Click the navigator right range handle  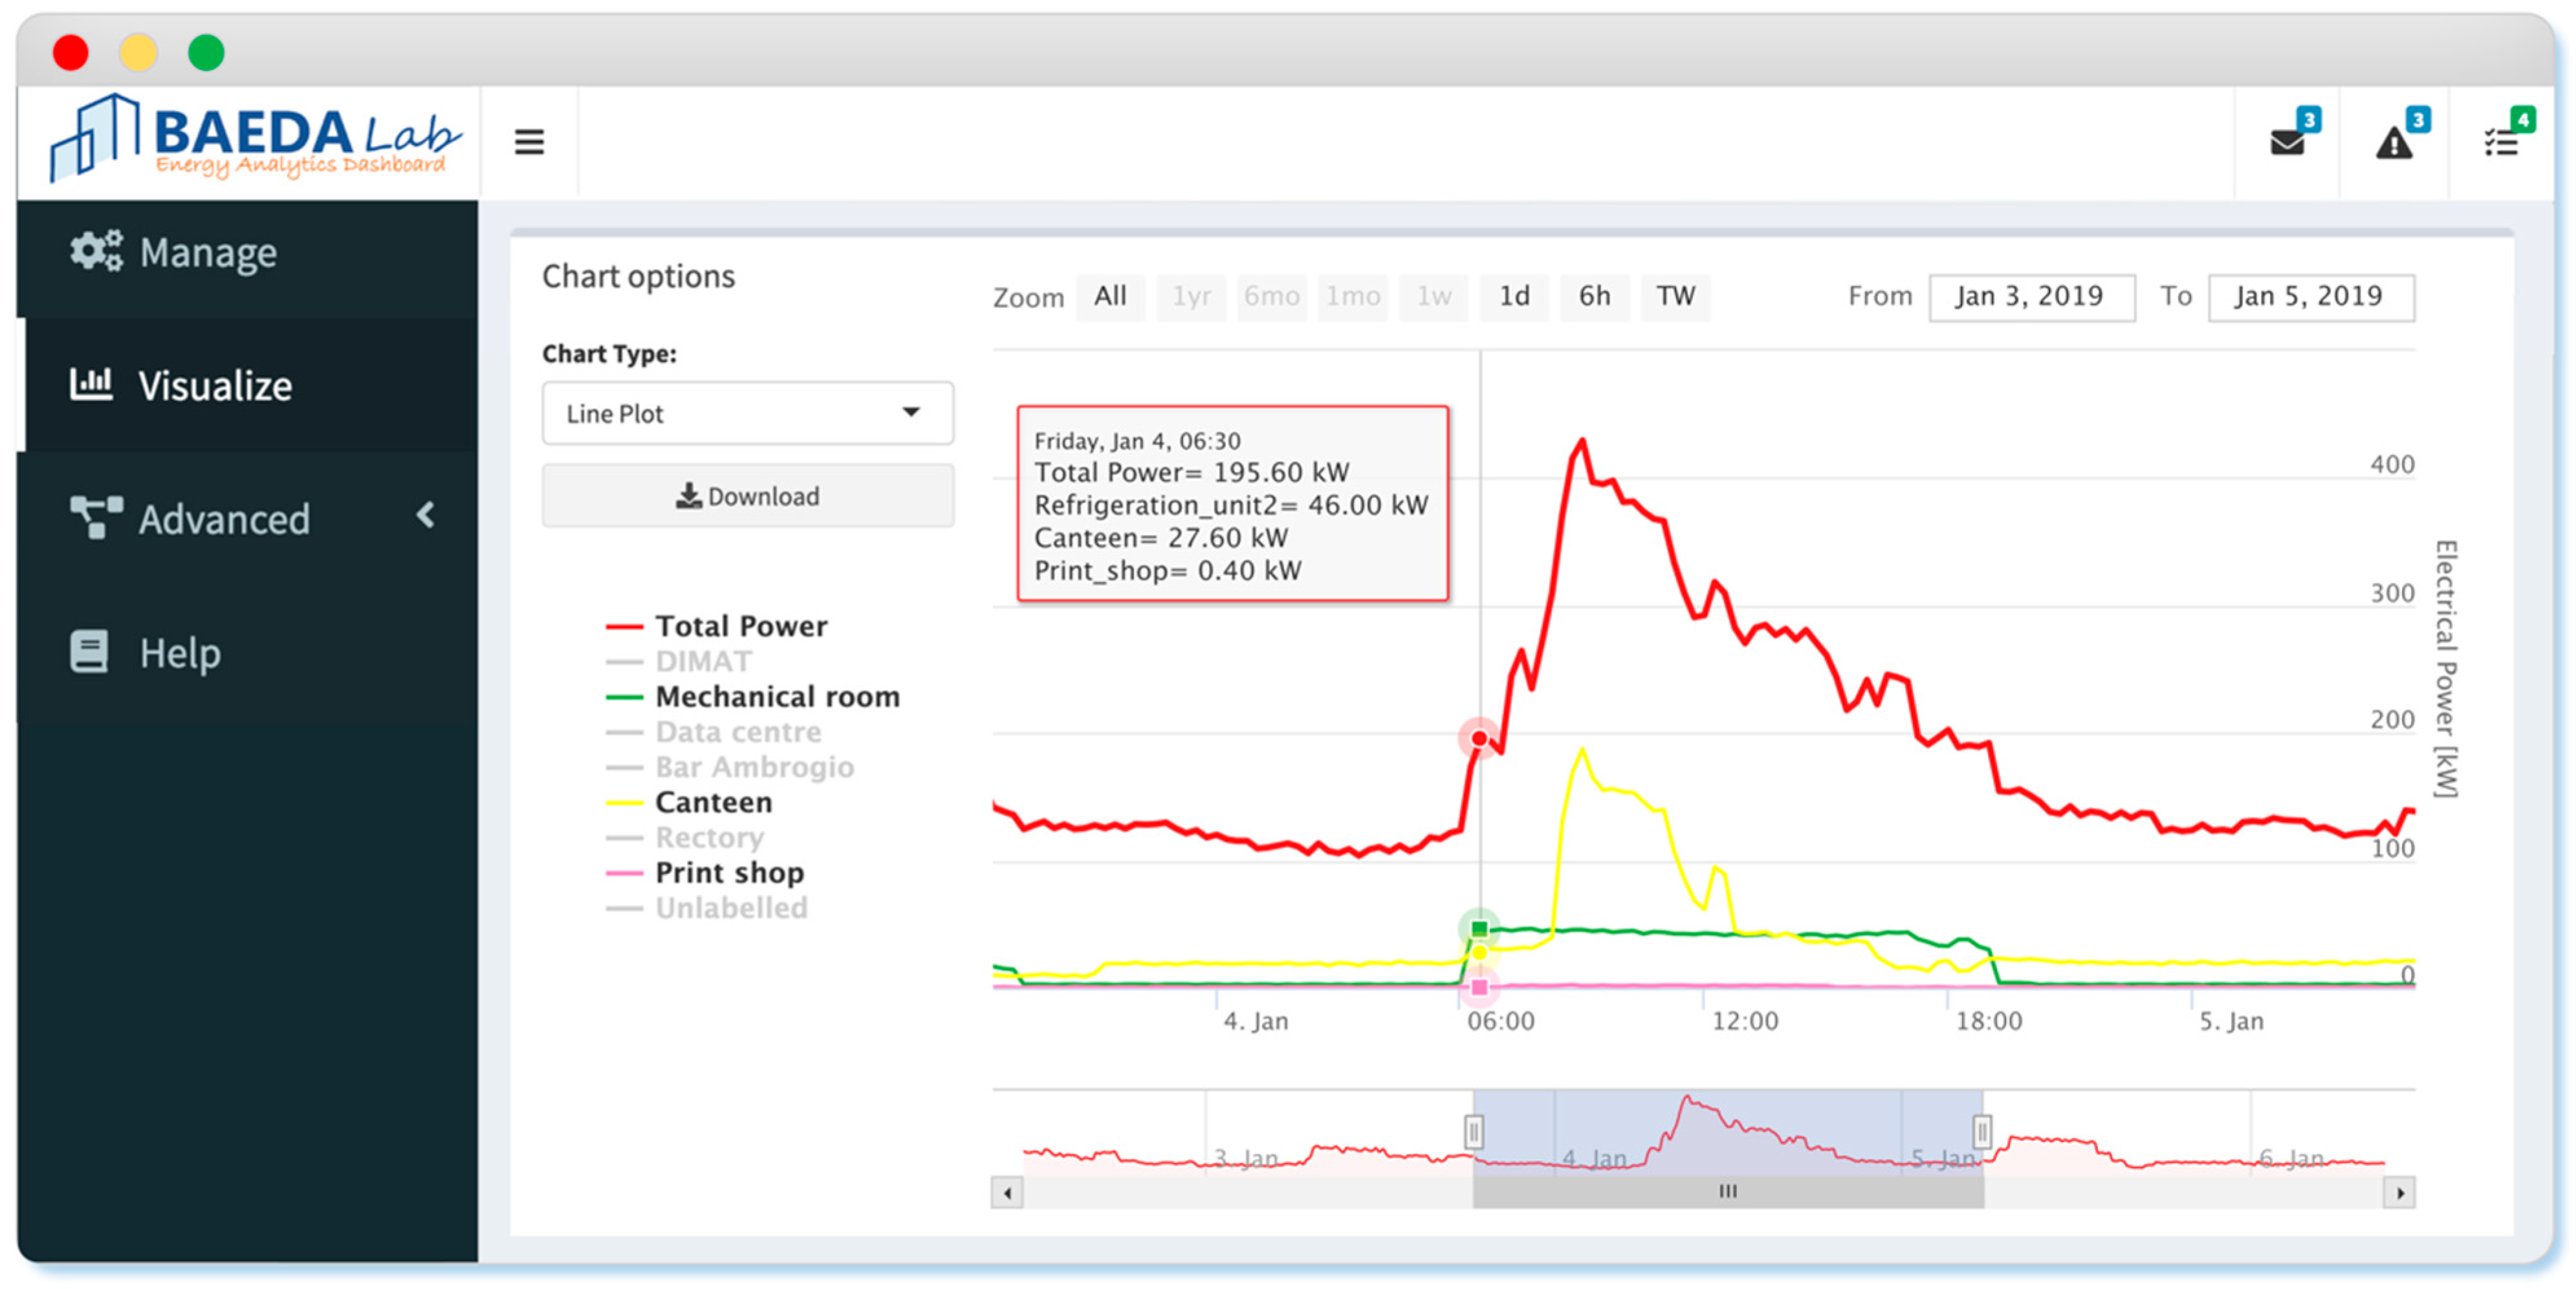[1981, 1131]
